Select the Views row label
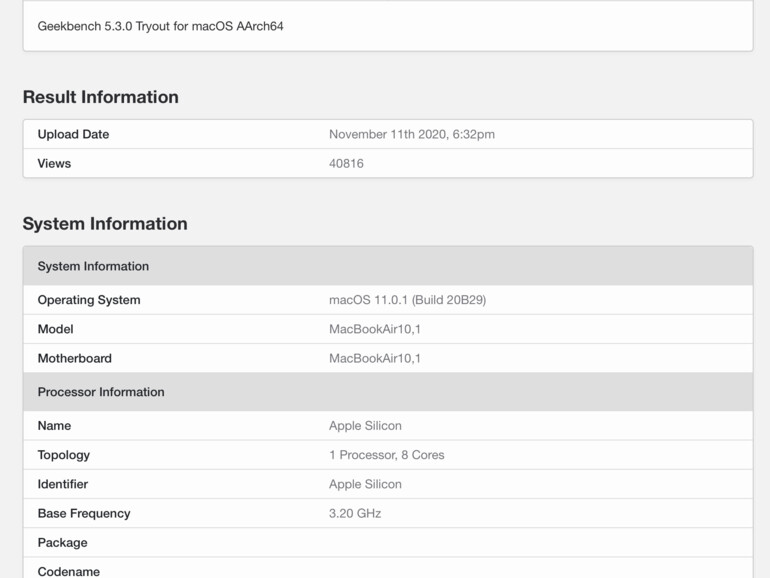 [54, 163]
